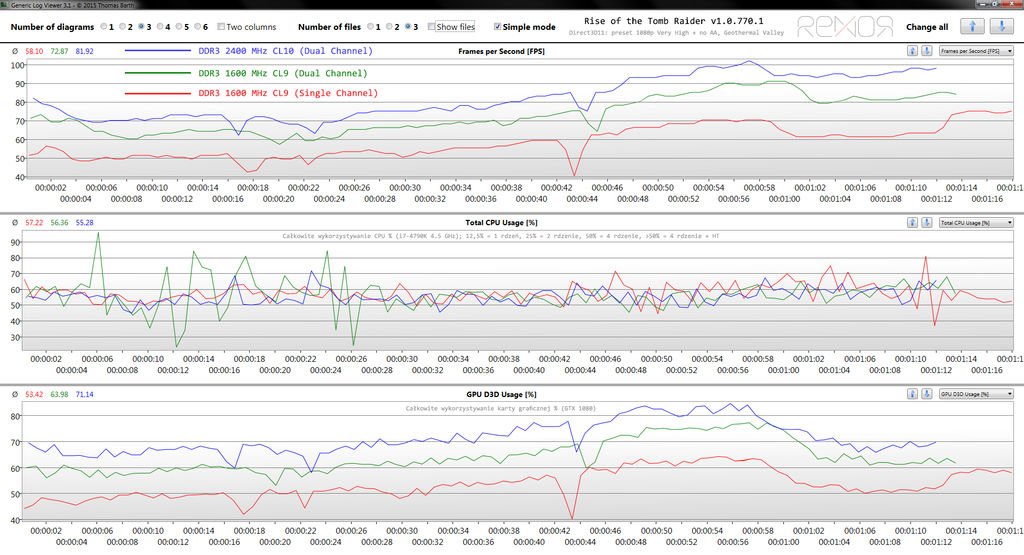The width and height of the screenshot is (1024, 555).
Task: Click the Total CPU Usage [%] chart title
Action: (501, 223)
